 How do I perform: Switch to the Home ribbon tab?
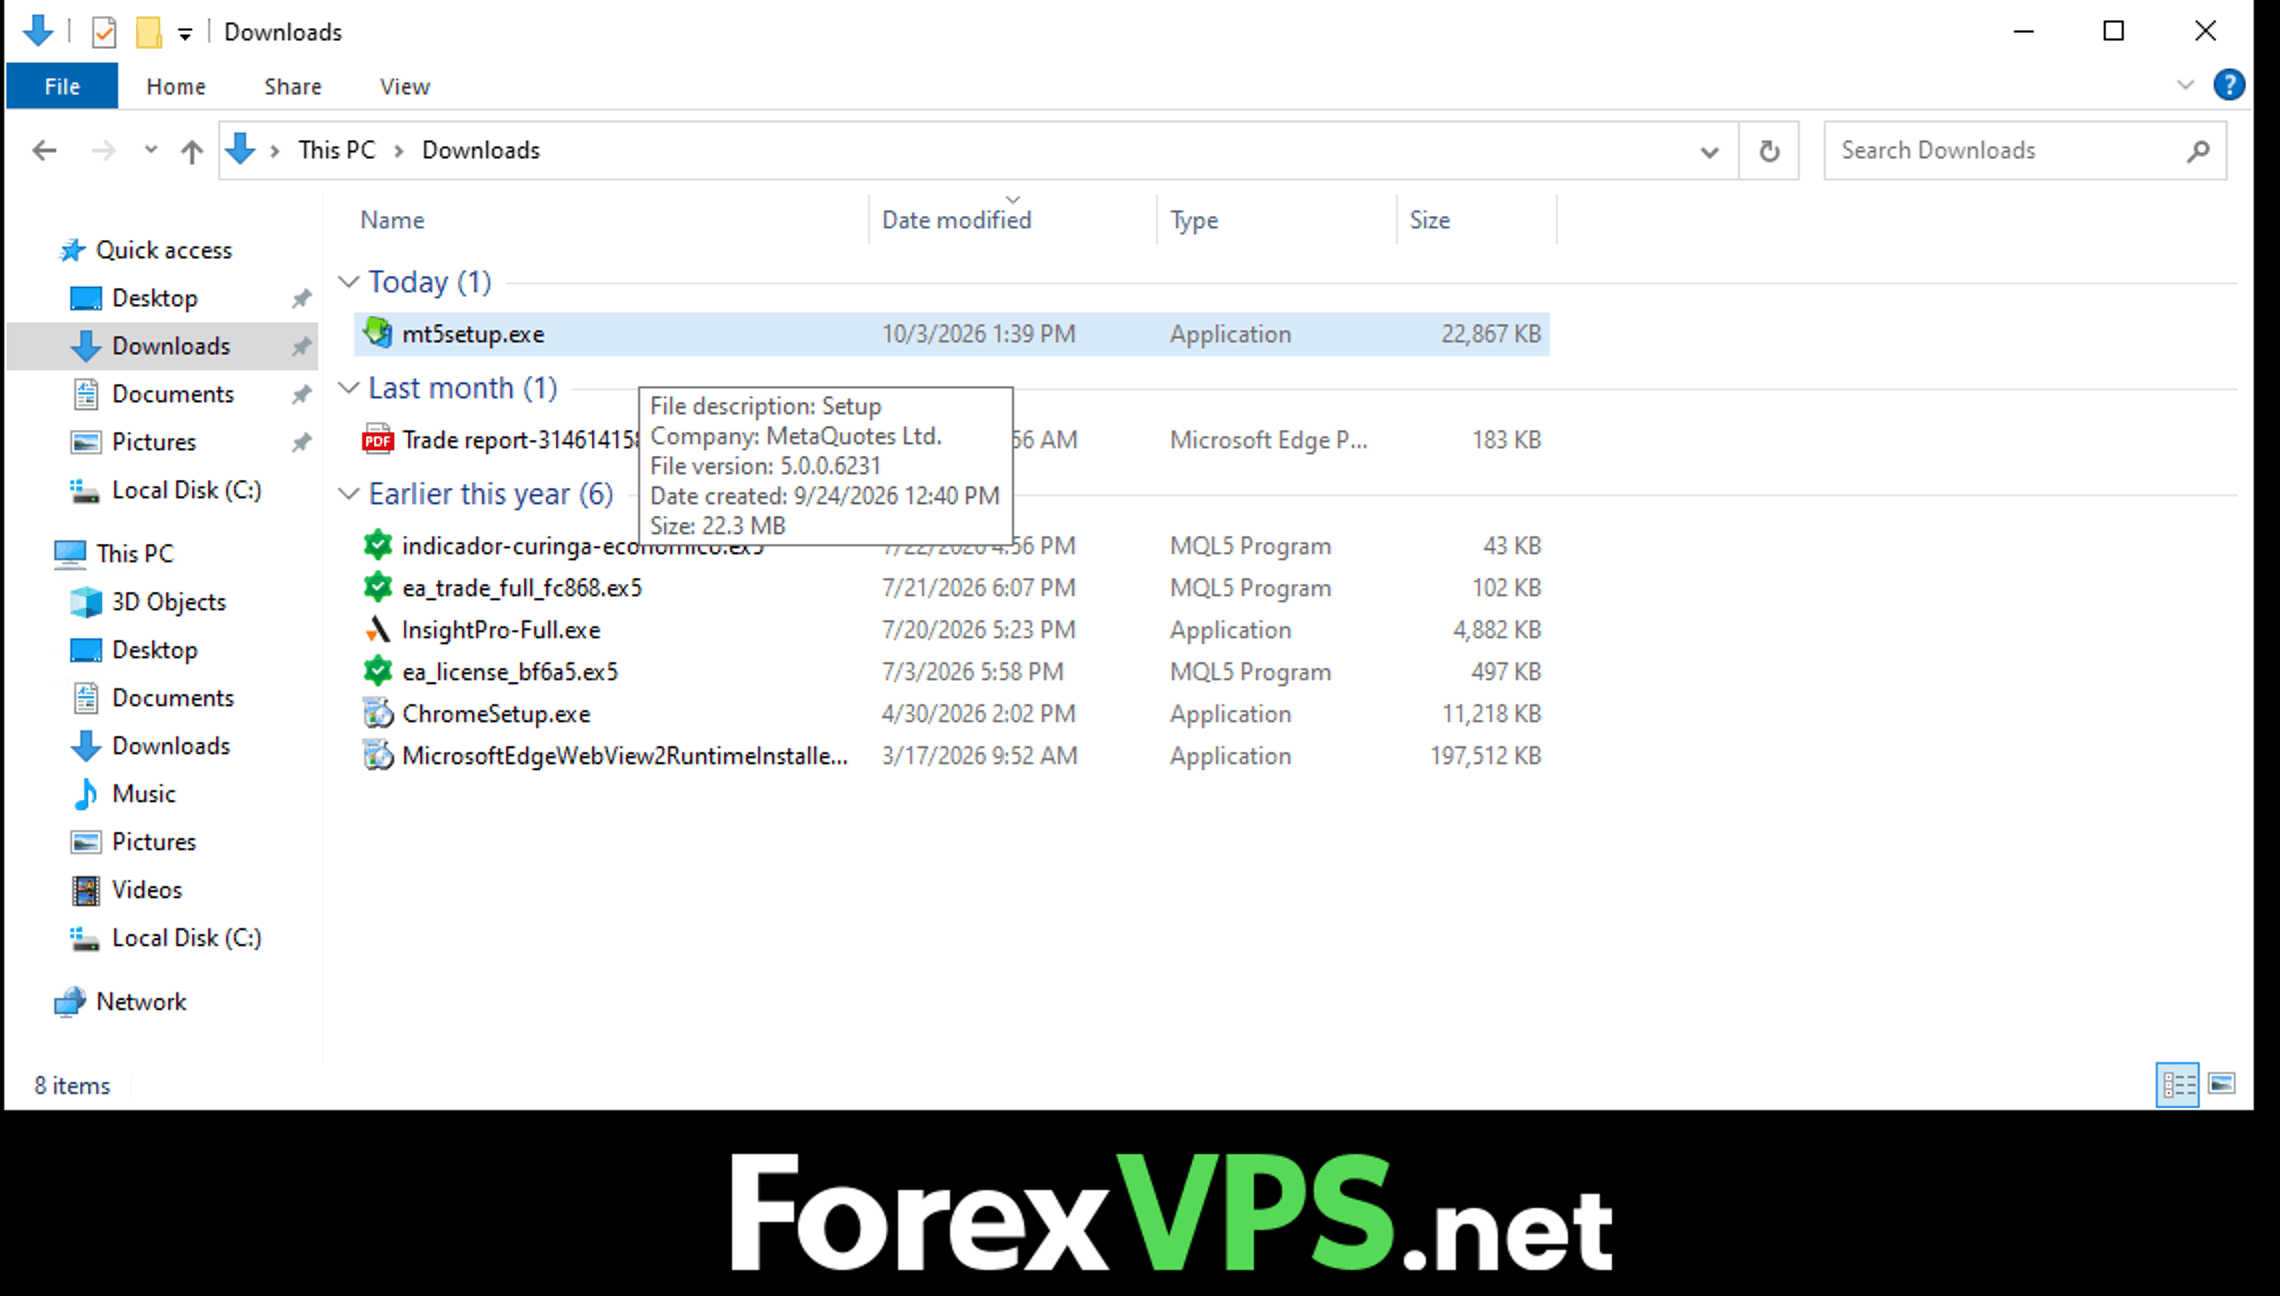click(x=176, y=86)
